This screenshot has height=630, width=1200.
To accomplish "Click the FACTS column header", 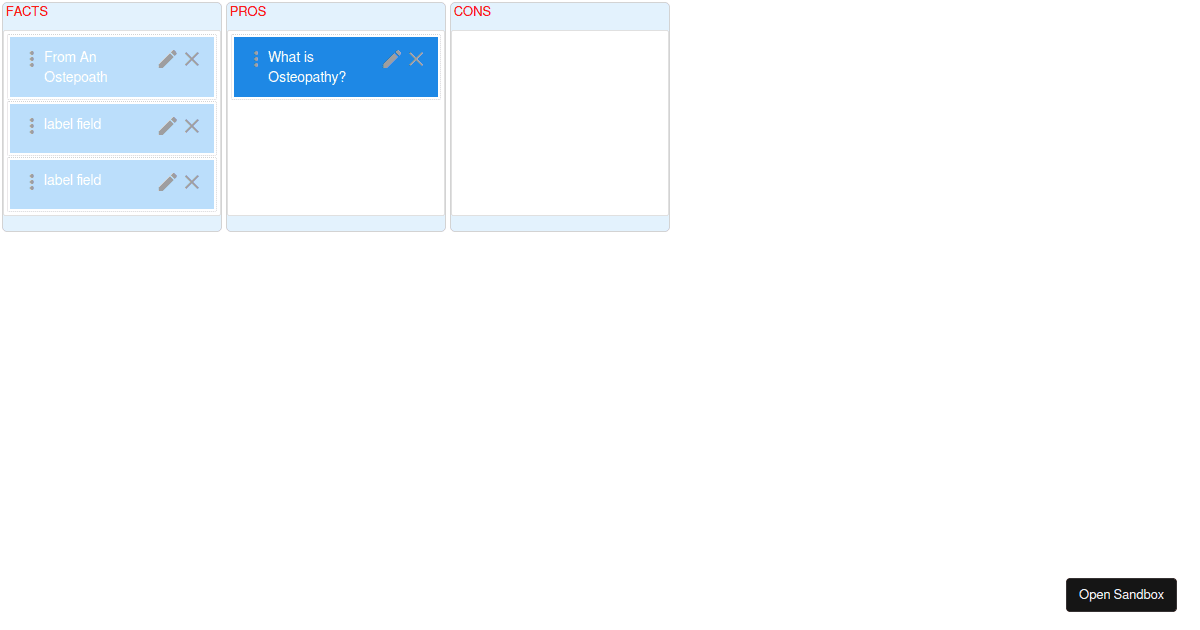I will coord(28,12).
